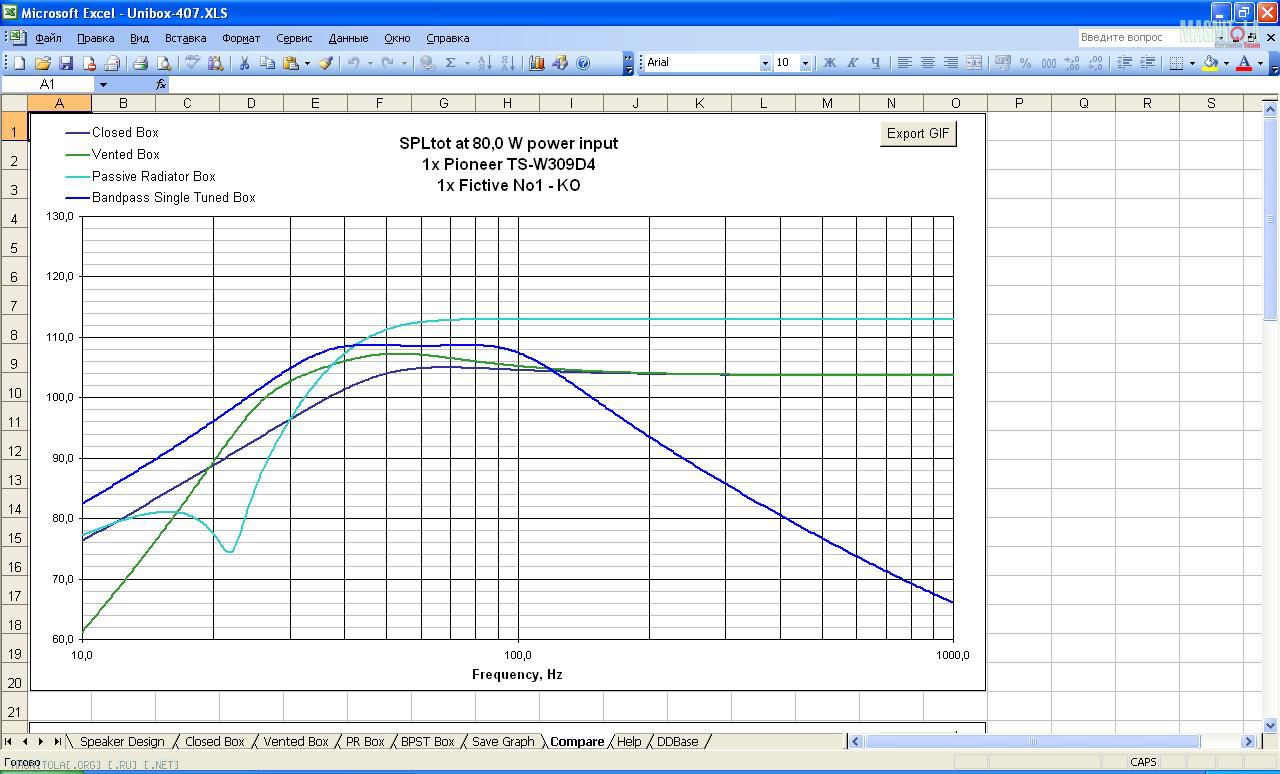Switch to the DDBase sheet tab
This screenshot has width=1280, height=774.
click(678, 741)
